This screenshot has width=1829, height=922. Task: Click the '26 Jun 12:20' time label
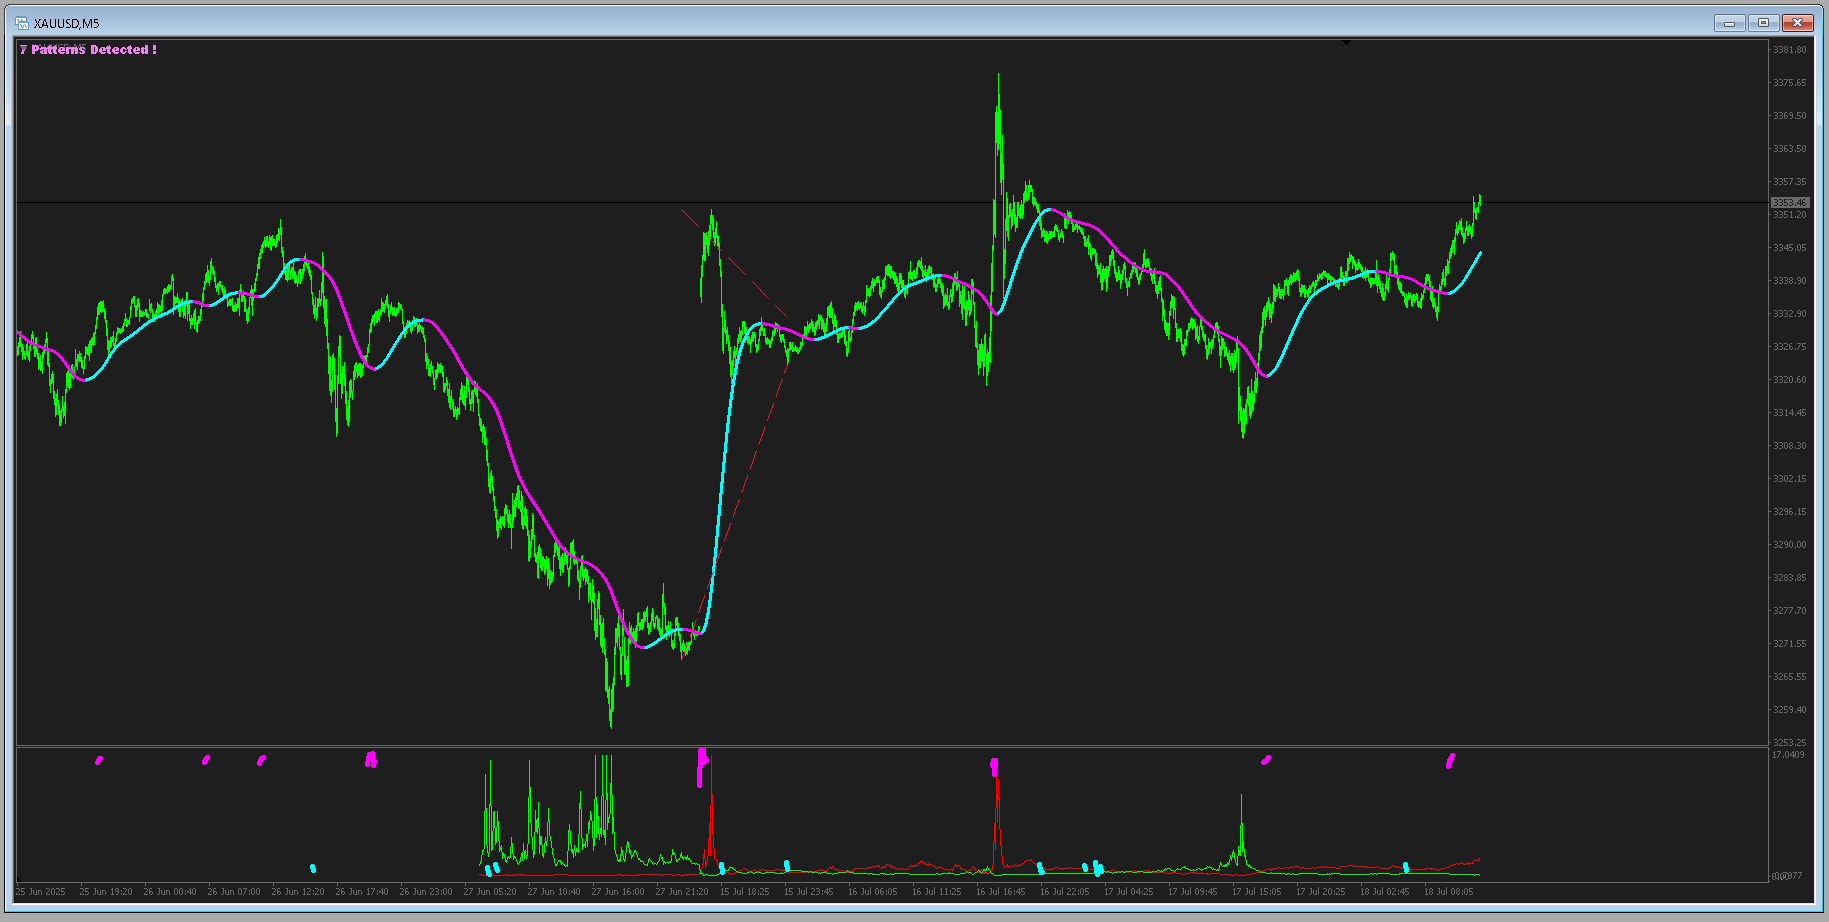[x=298, y=892]
